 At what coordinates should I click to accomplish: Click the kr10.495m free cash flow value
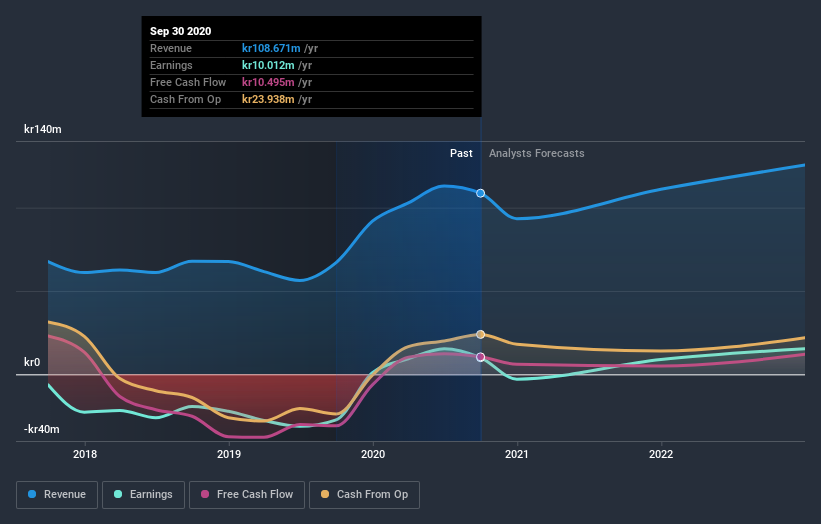coord(268,82)
